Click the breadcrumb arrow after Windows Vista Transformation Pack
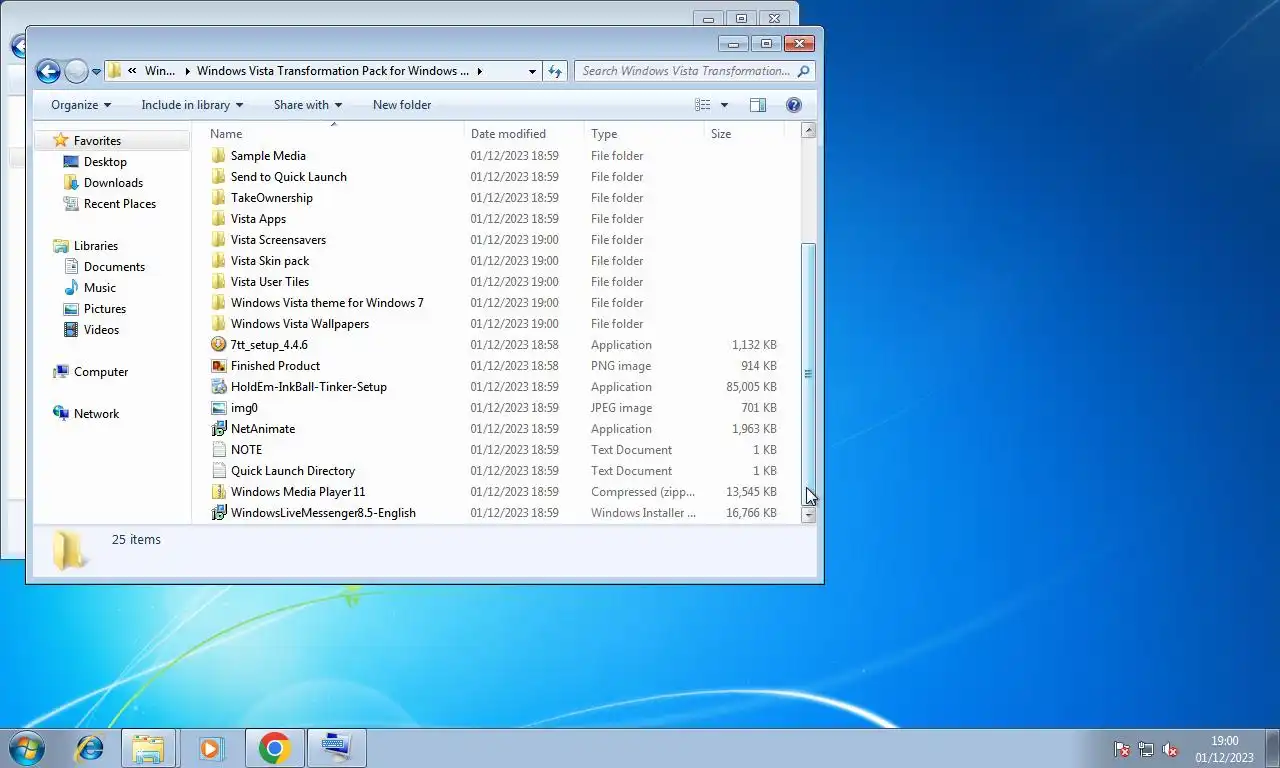1280x768 pixels. tap(480, 71)
